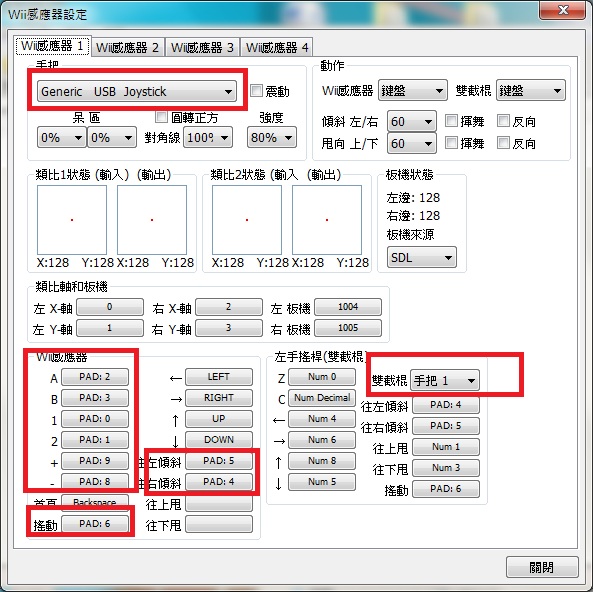Click nunchuk stick down Num 5 button
Screen dimensions: 593x592
tap(322, 482)
